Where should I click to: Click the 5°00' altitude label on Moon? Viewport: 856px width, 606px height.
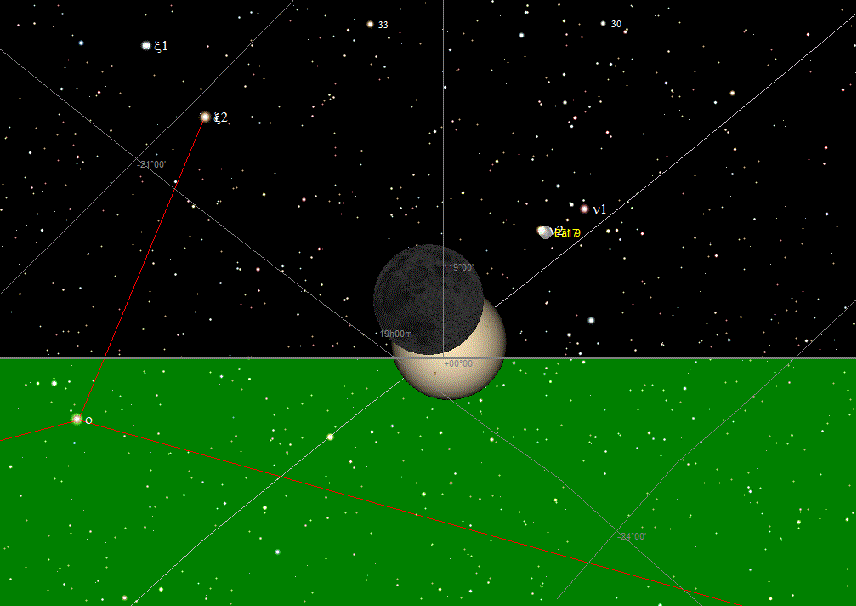point(463,268)
